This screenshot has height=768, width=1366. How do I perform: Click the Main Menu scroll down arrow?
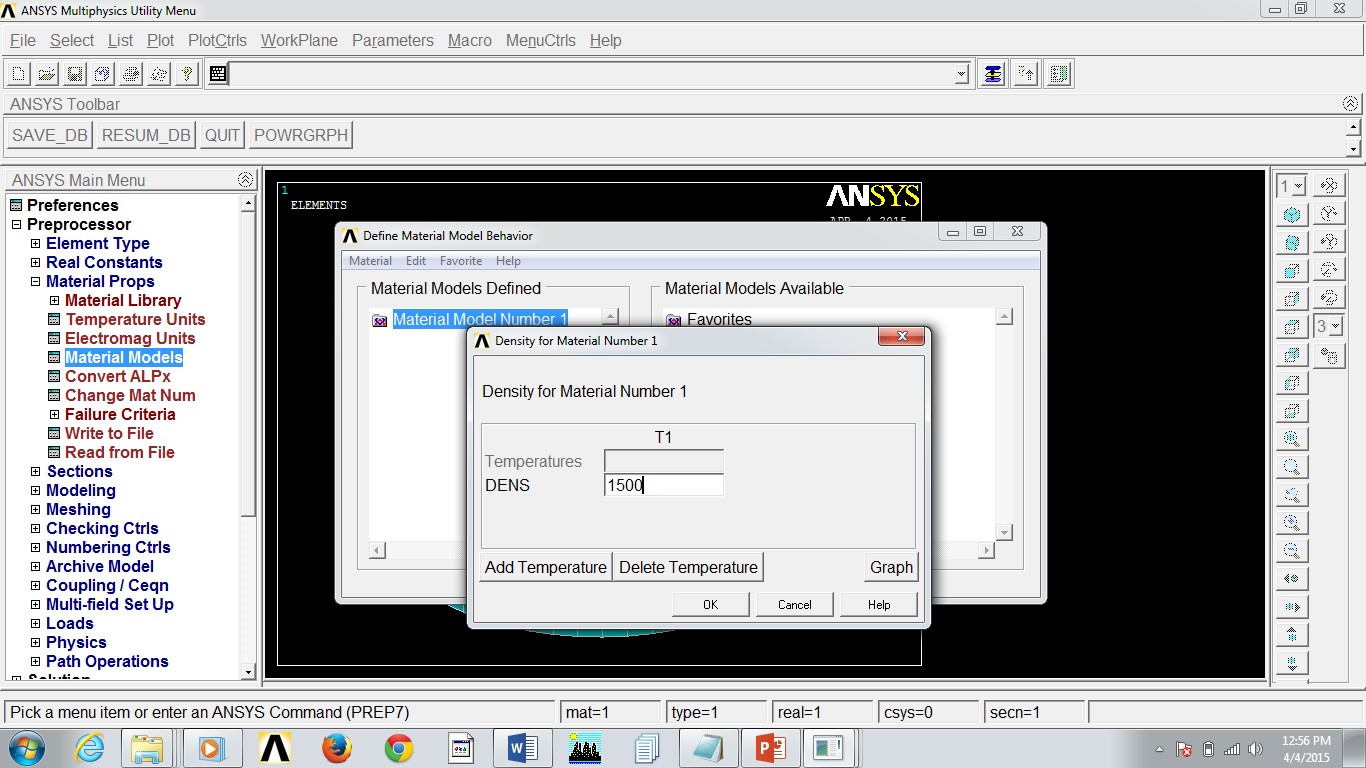pos(248,671)
